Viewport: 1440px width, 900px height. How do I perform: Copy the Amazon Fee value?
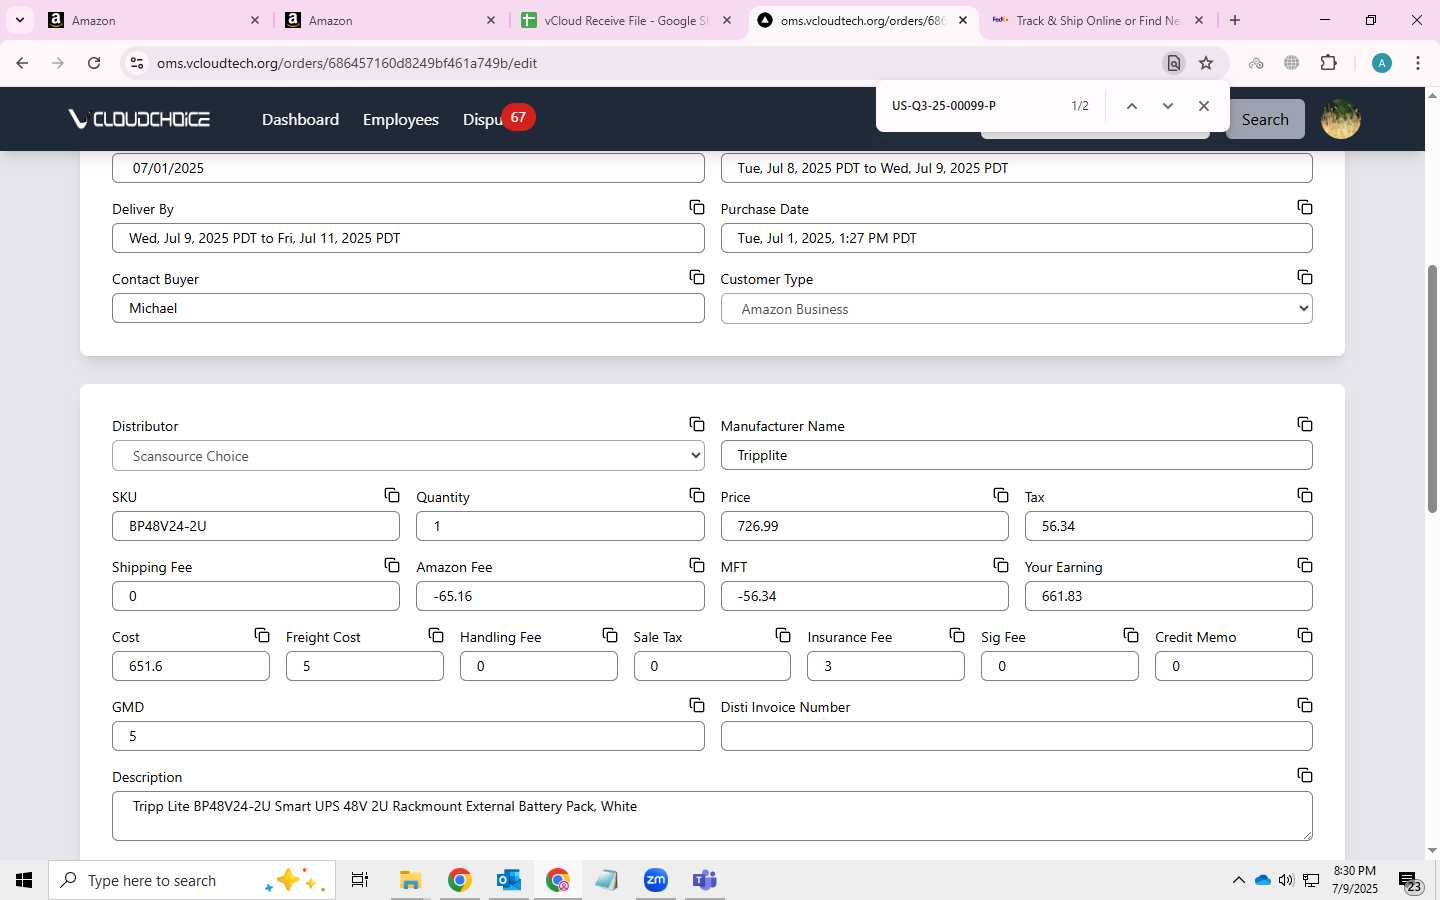coord(697,565)
